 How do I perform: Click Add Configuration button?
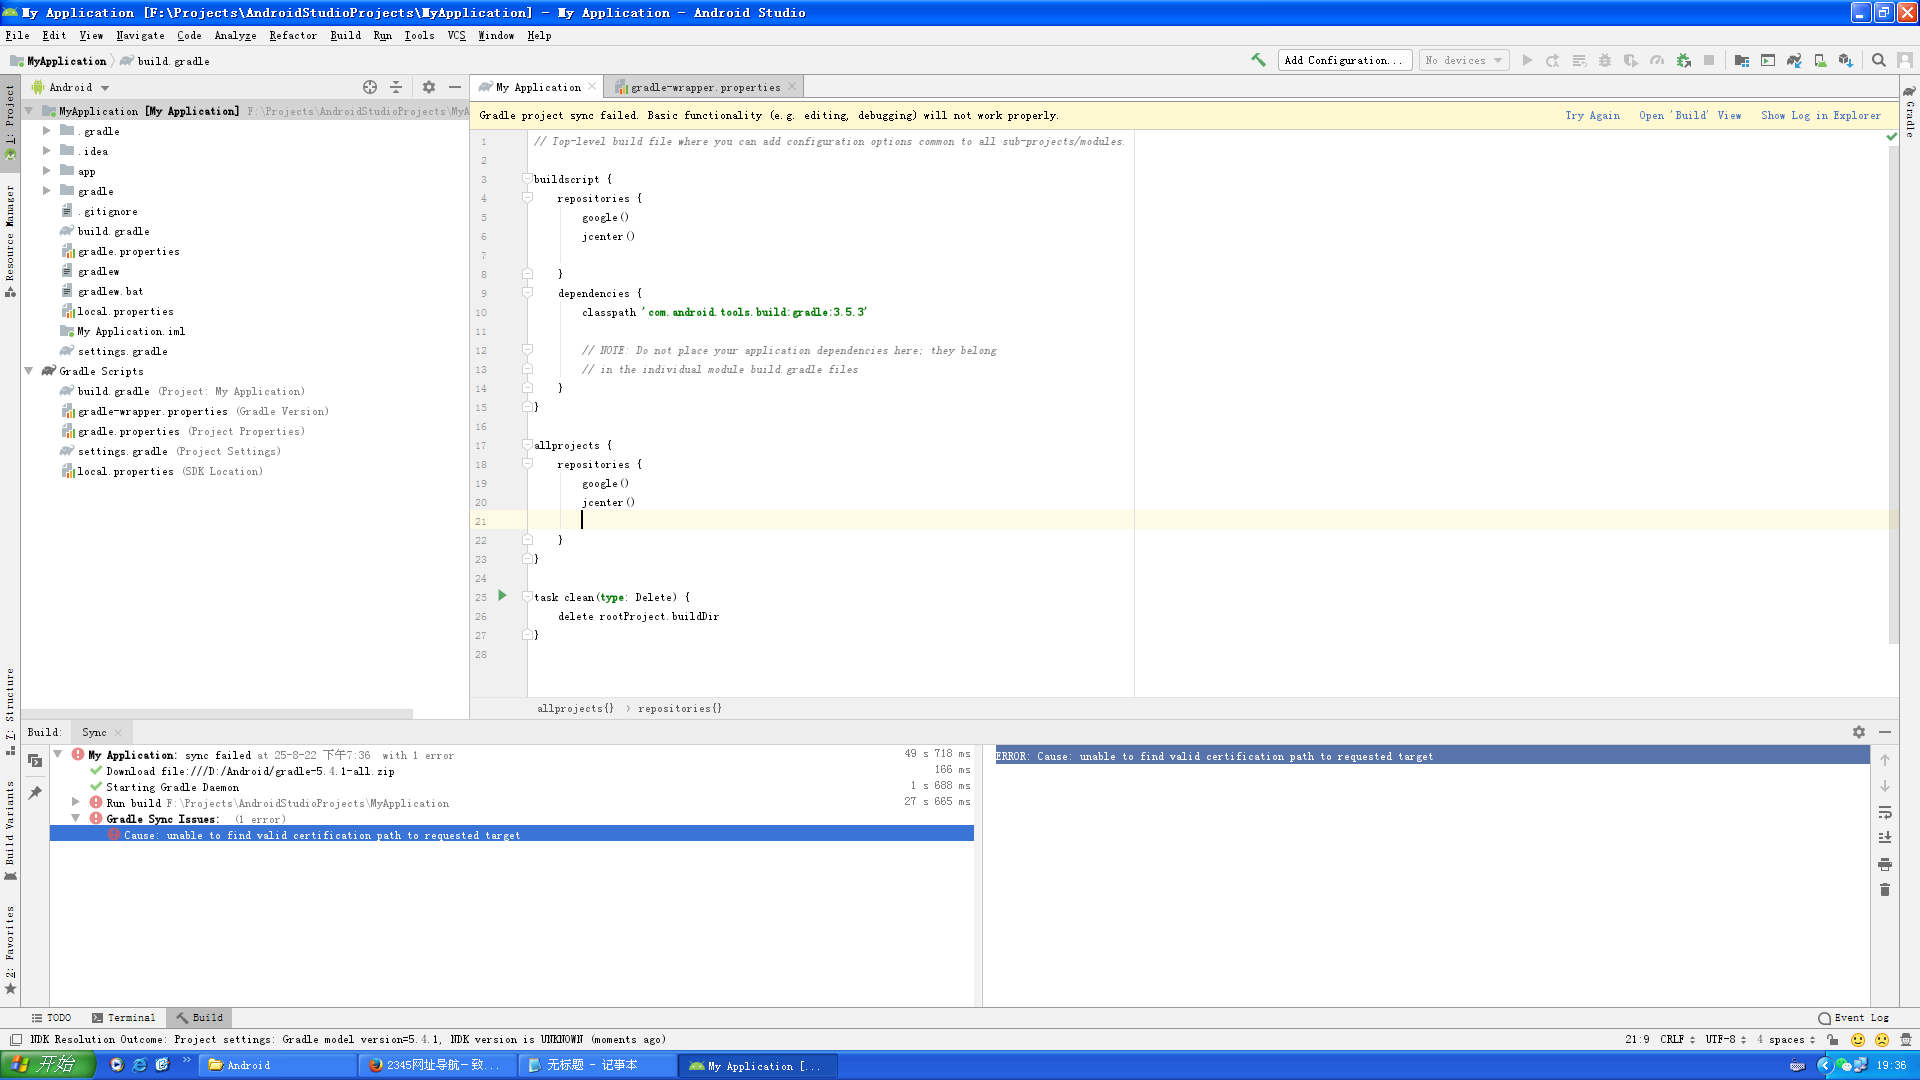(1345, 60)
